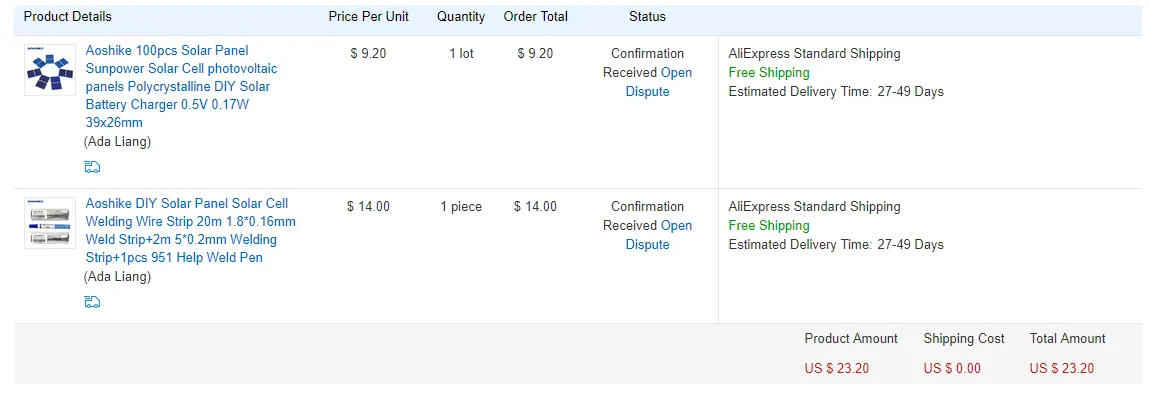Click seller name Ada Liang under solar panel item
1150x393 pixels.
pyautogui.click(x=117, y=142)
